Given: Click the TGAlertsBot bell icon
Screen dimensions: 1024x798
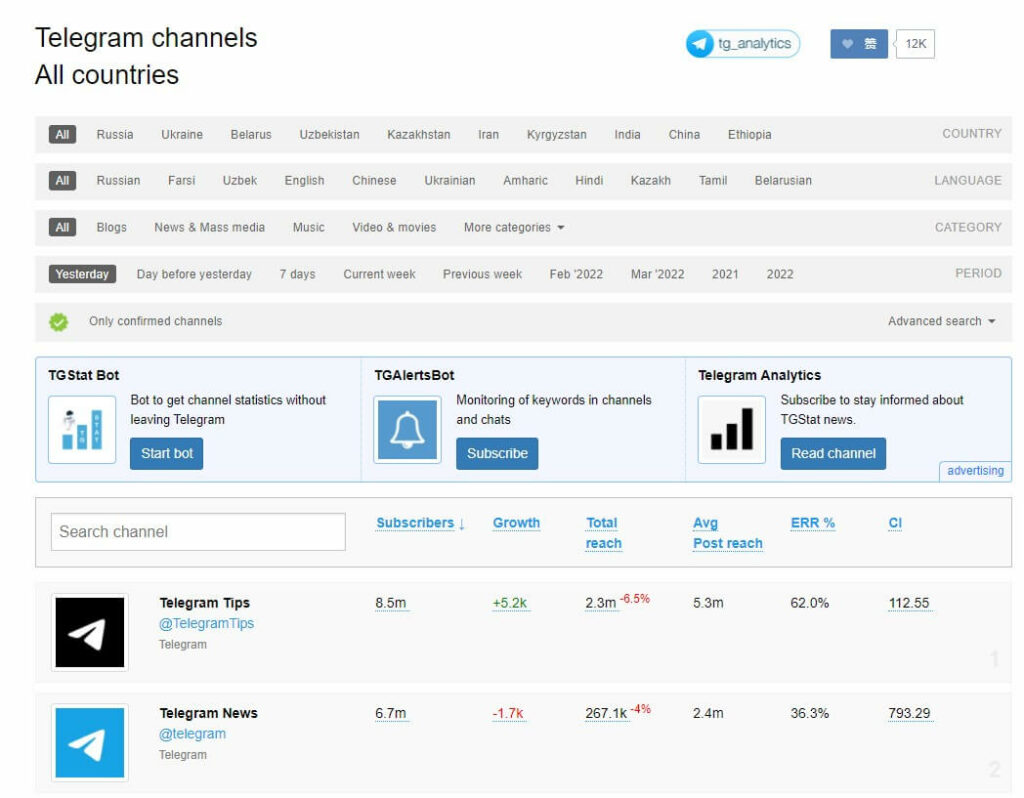Looking at the screenshot, I should pyautogui.click(x=408, y=430).
